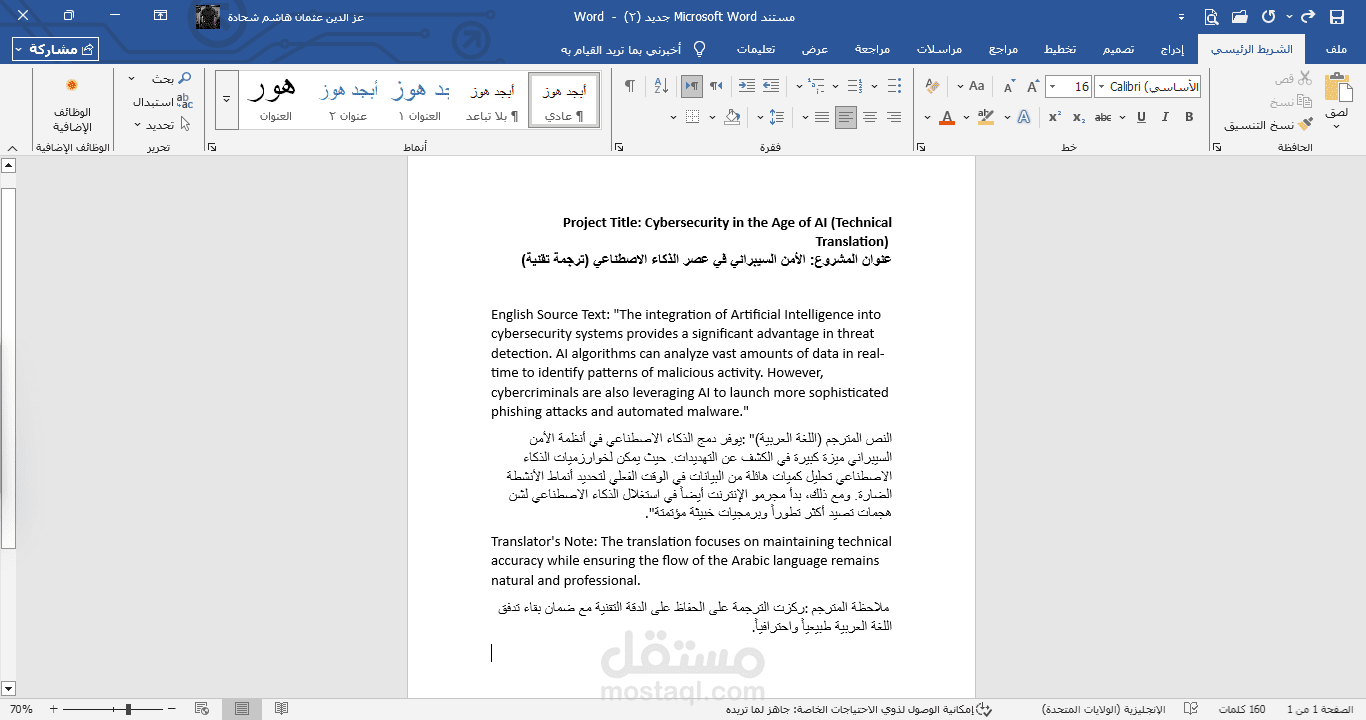1366x720 pixels.
Task: Apply Bold formatting from the font group
Action: pyautogui.click(x=1189, y=117)
